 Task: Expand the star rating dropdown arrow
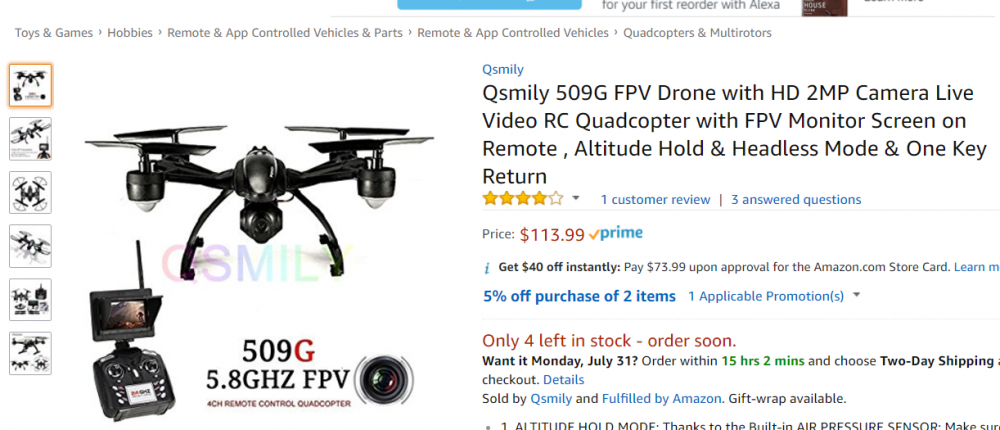coord(576,199)
